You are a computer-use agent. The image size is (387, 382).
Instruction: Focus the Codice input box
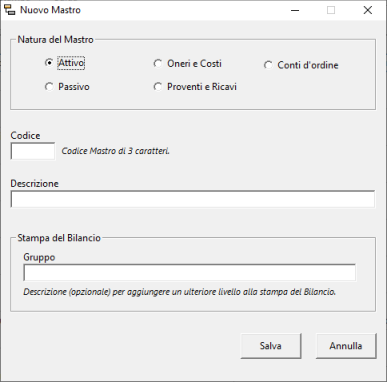[33, 151]
